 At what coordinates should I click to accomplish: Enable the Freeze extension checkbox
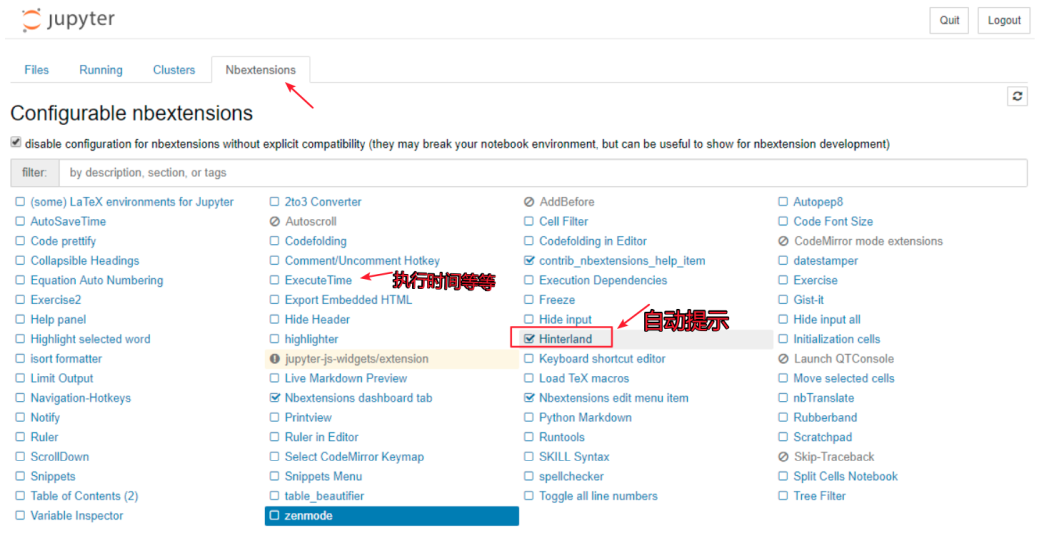tap(528, 300)
